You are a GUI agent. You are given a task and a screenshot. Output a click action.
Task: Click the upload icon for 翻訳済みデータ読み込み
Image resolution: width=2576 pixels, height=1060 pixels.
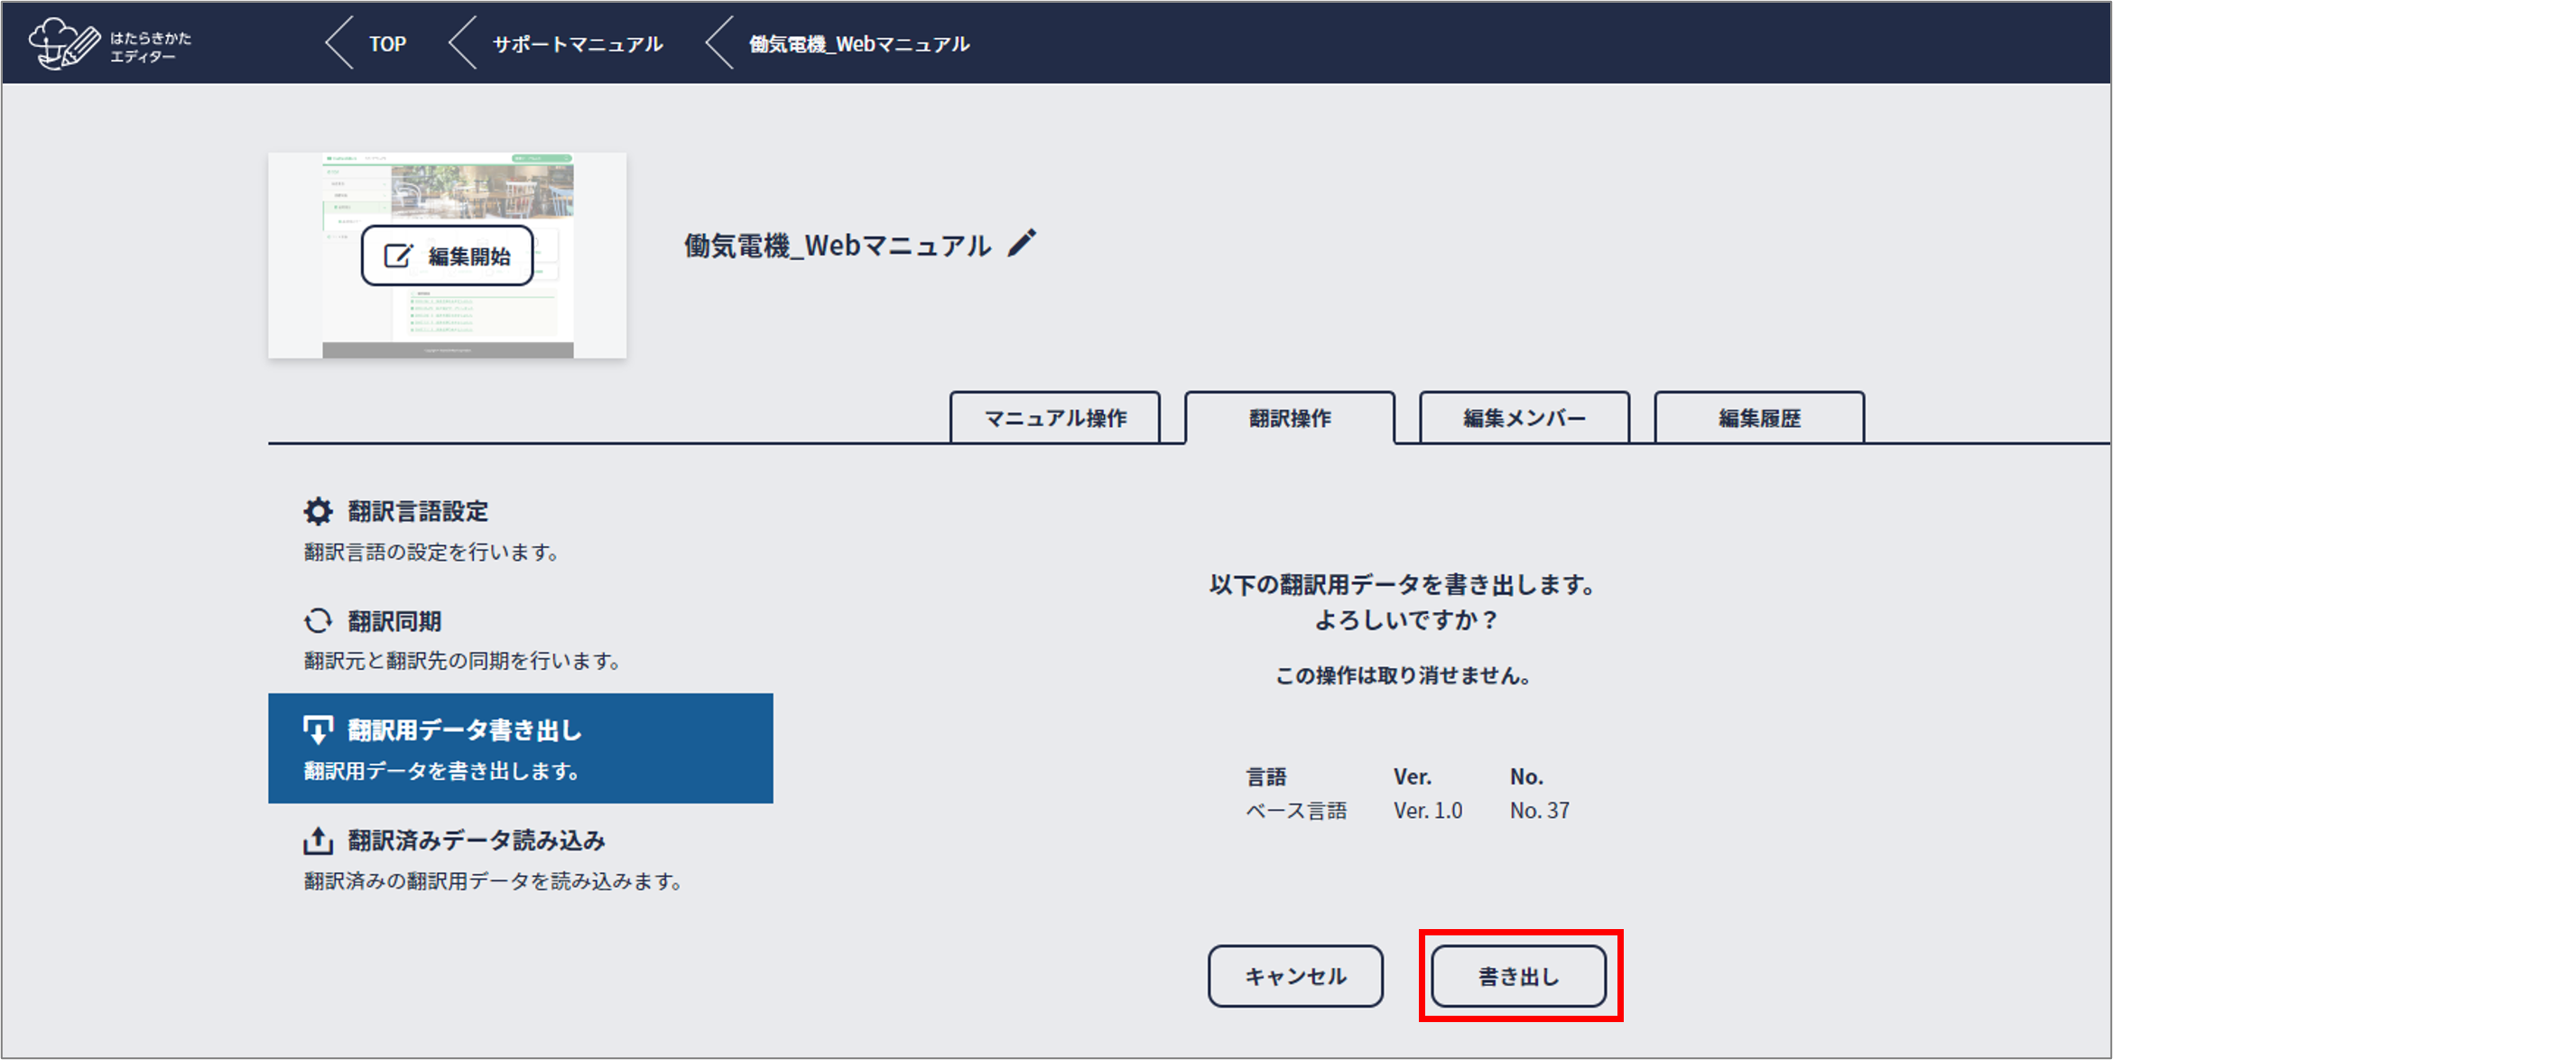(x=318, y=840)
